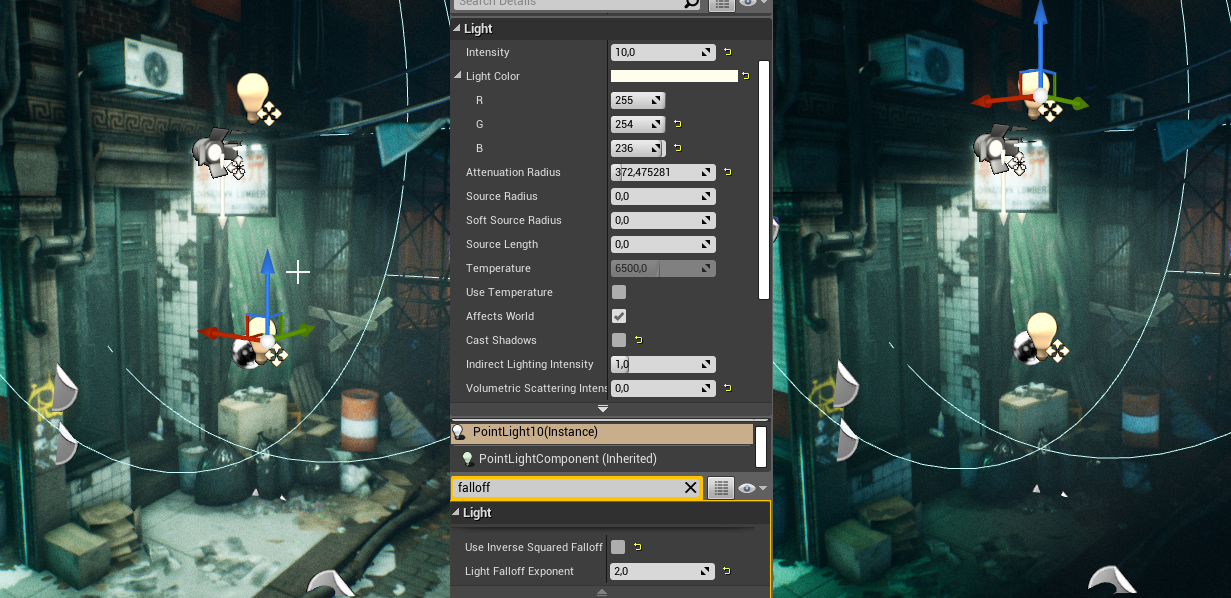1231x598 pixels.
Task: Click the bulb icon on PointLight10(Instance)
Action: click(x=460, y=433)
